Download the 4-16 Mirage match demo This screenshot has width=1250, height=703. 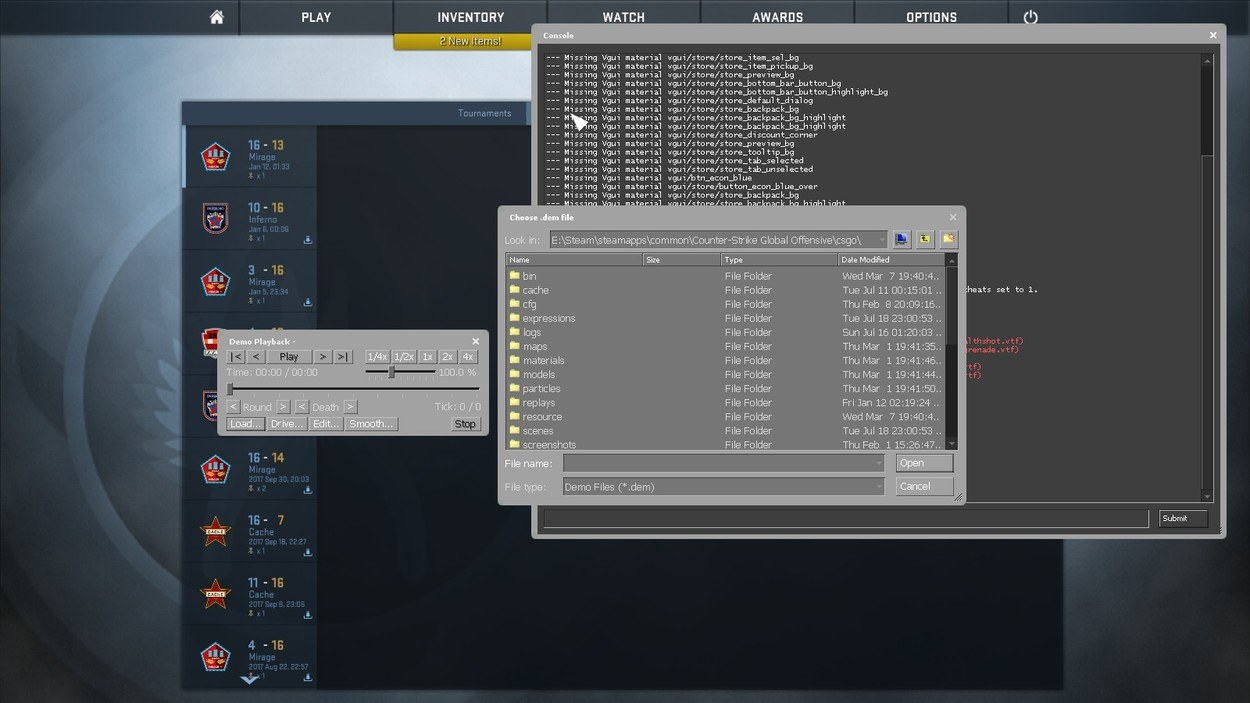(308, 677)
